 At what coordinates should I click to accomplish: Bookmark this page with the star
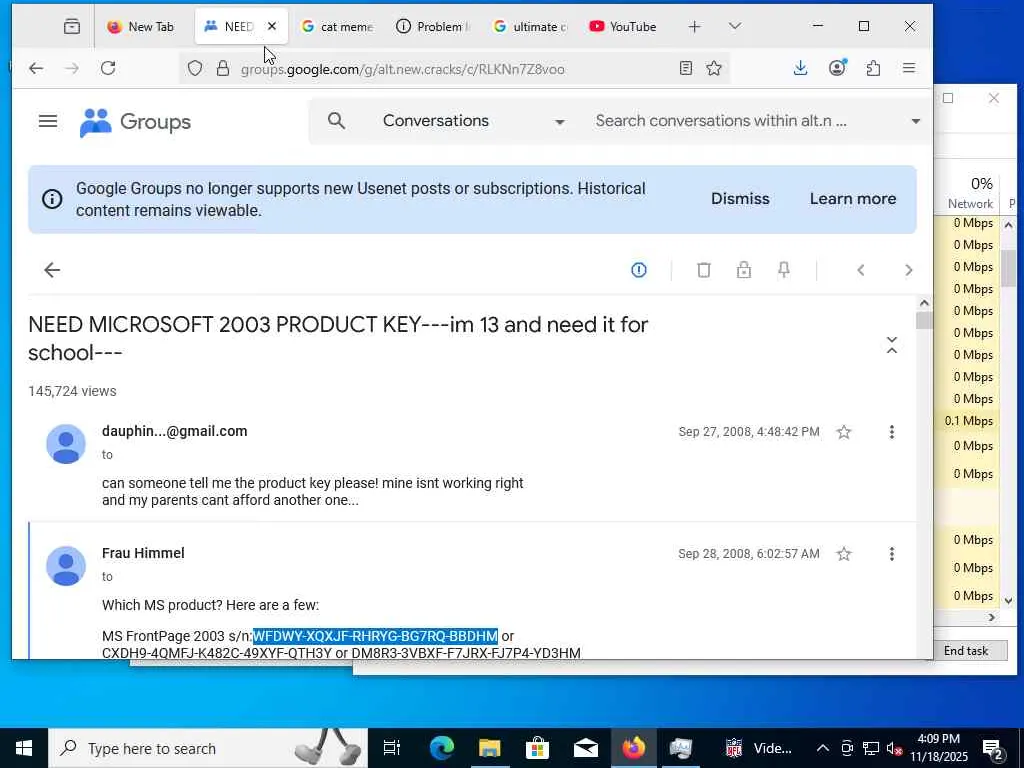[x=714, y=68]
